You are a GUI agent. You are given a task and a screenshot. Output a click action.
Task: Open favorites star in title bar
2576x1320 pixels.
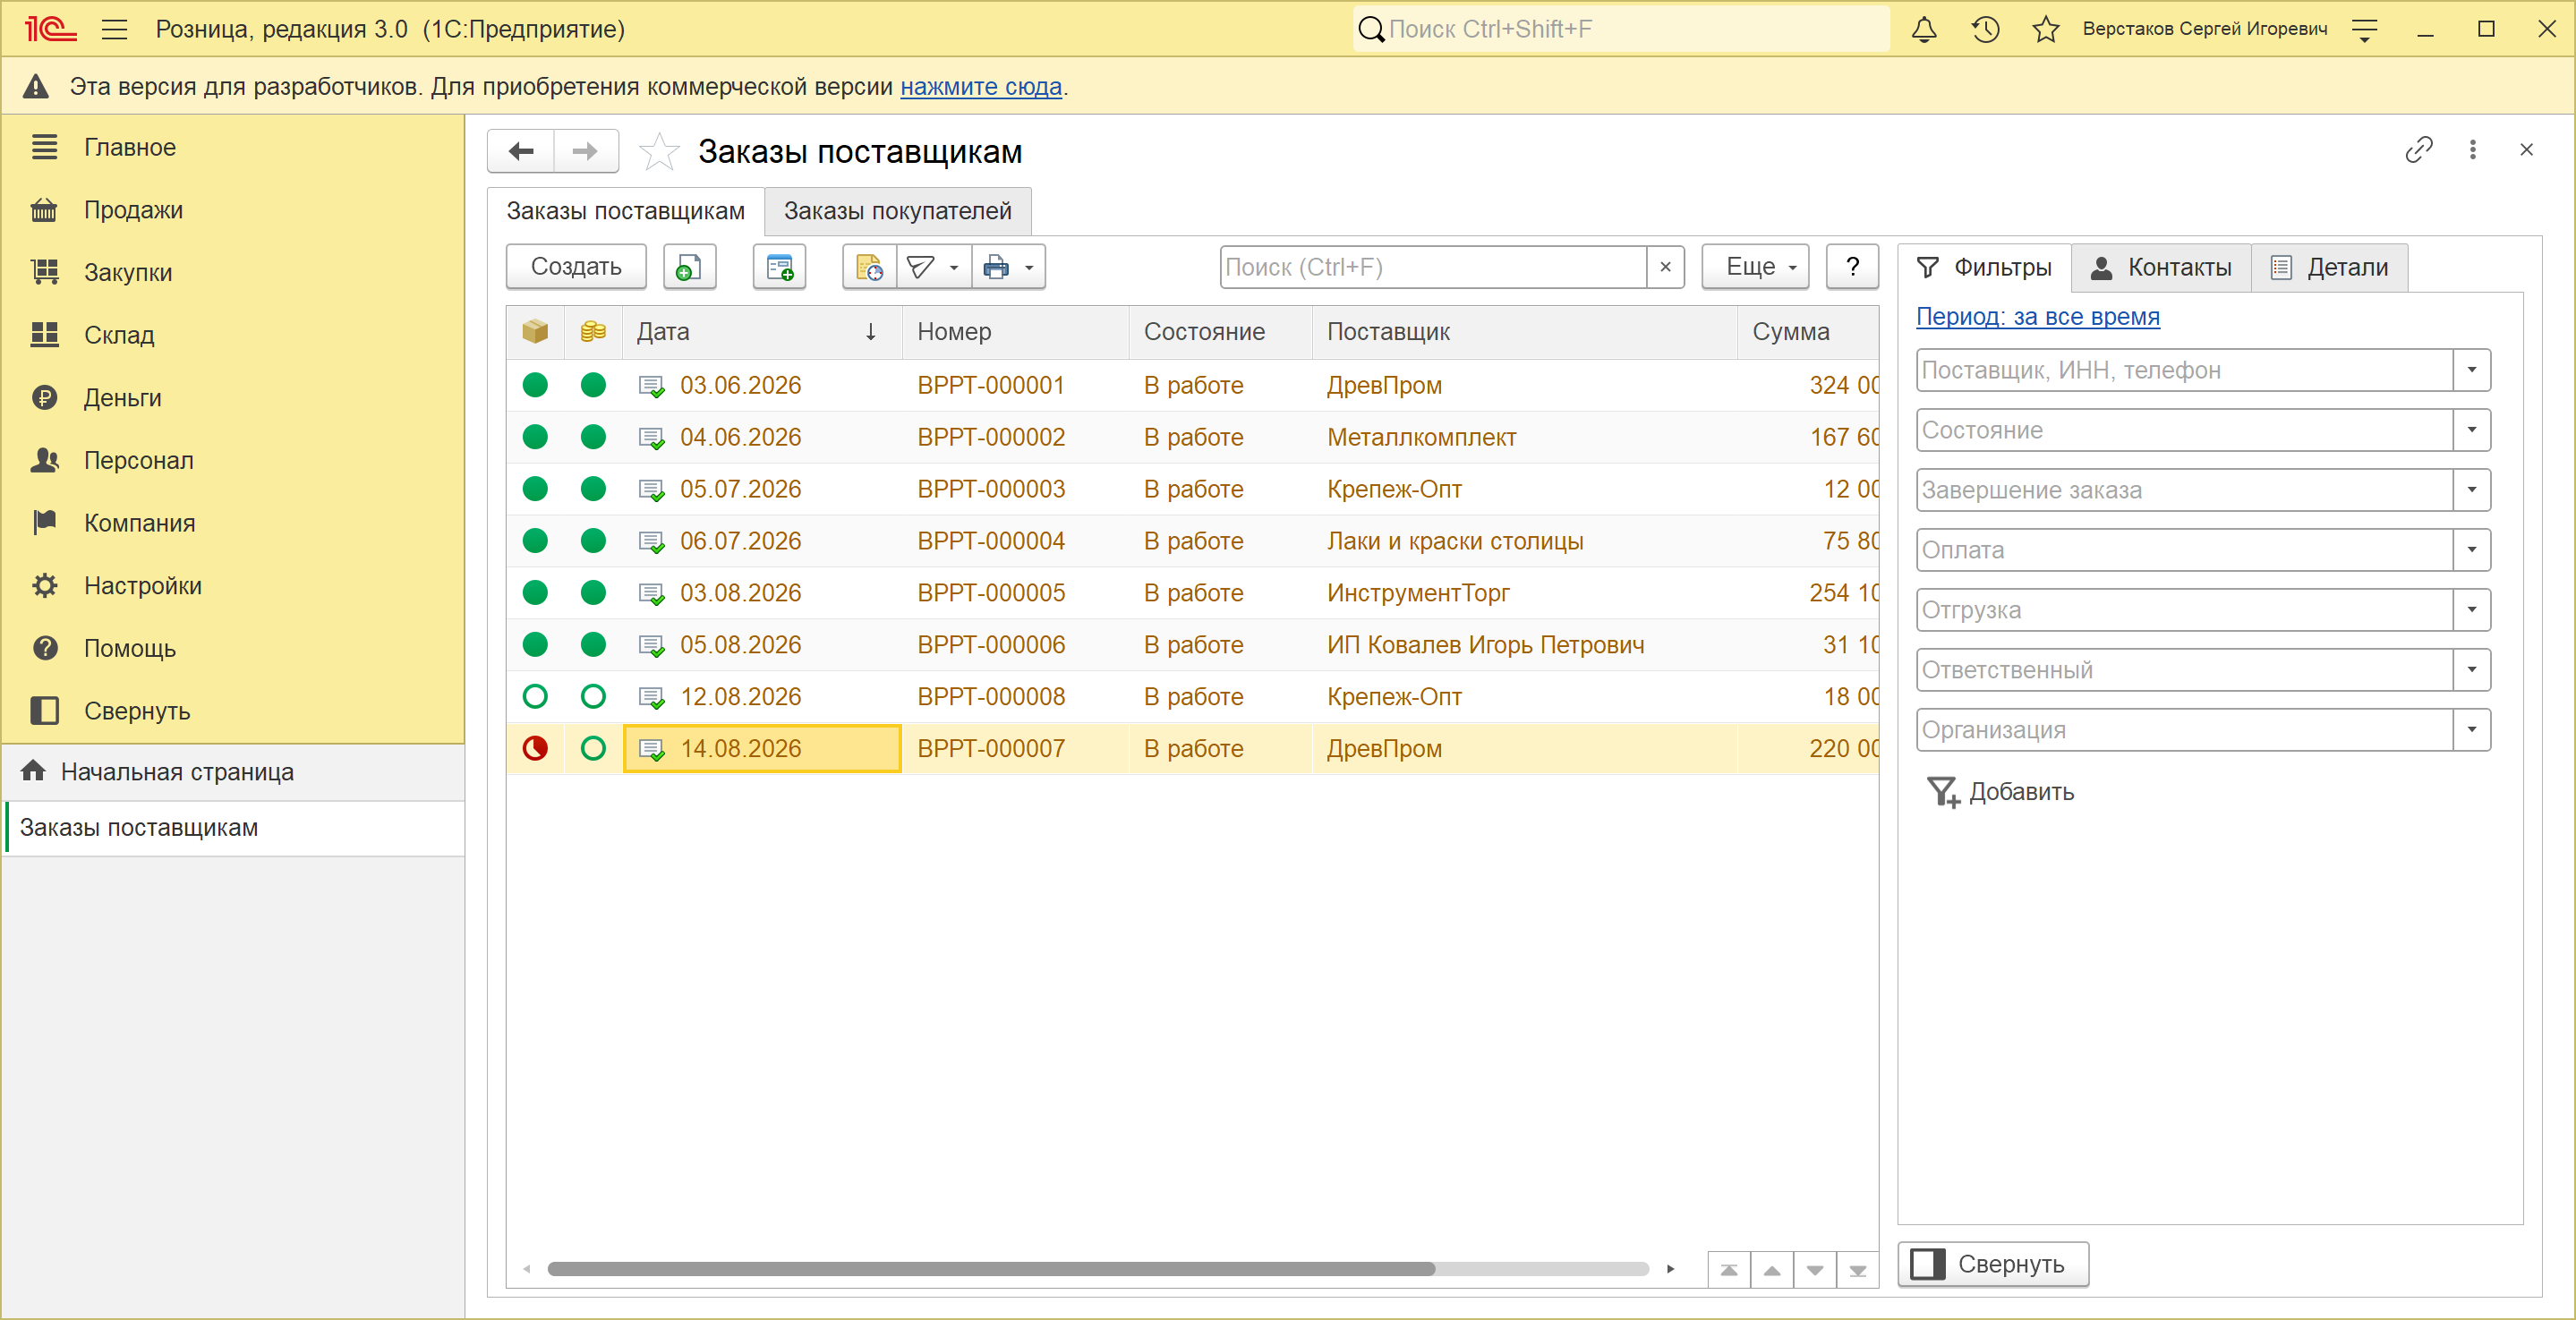(2046, 29)
